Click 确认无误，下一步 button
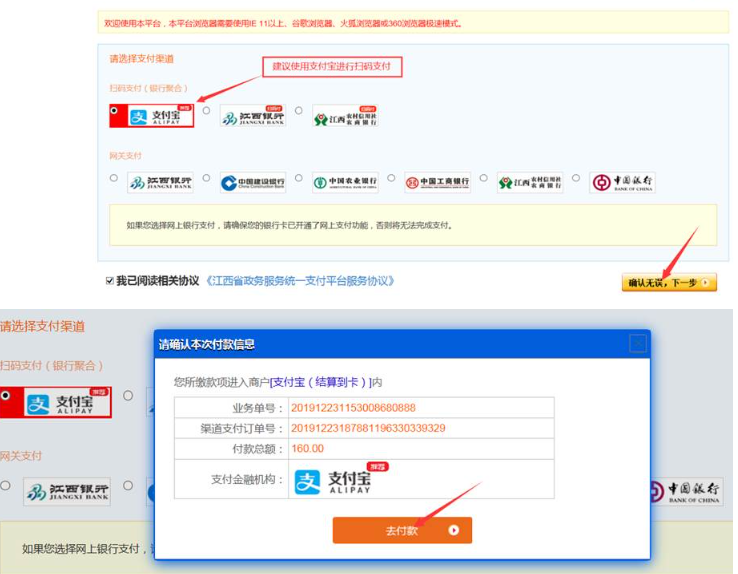 [x=669, y=282]
